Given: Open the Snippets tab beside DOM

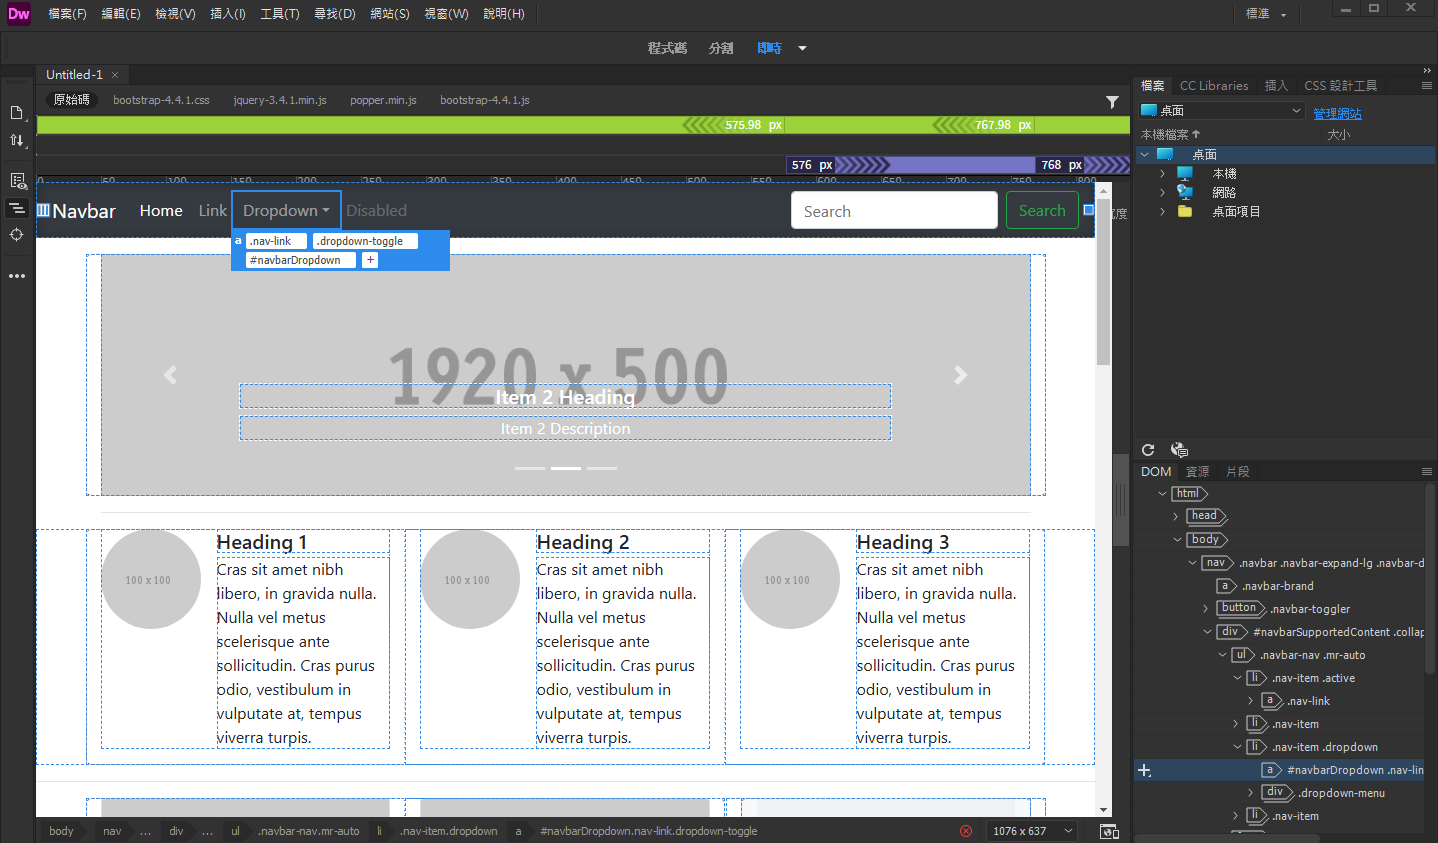Looking at the screenshot, I should [1237, 472].
